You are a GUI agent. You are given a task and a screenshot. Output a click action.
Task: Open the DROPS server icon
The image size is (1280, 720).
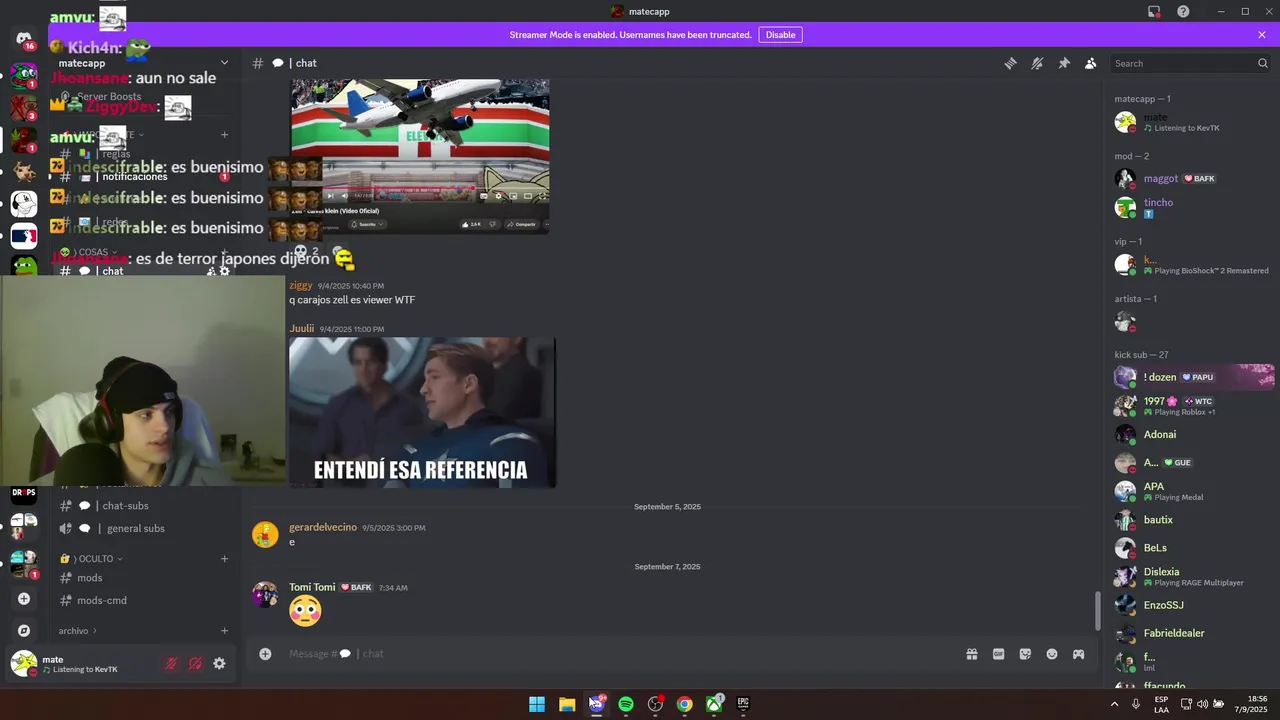24,493
